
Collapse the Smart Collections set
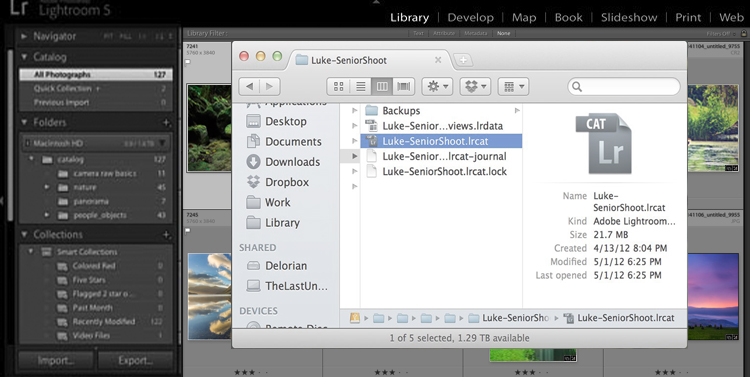[31, 252]
